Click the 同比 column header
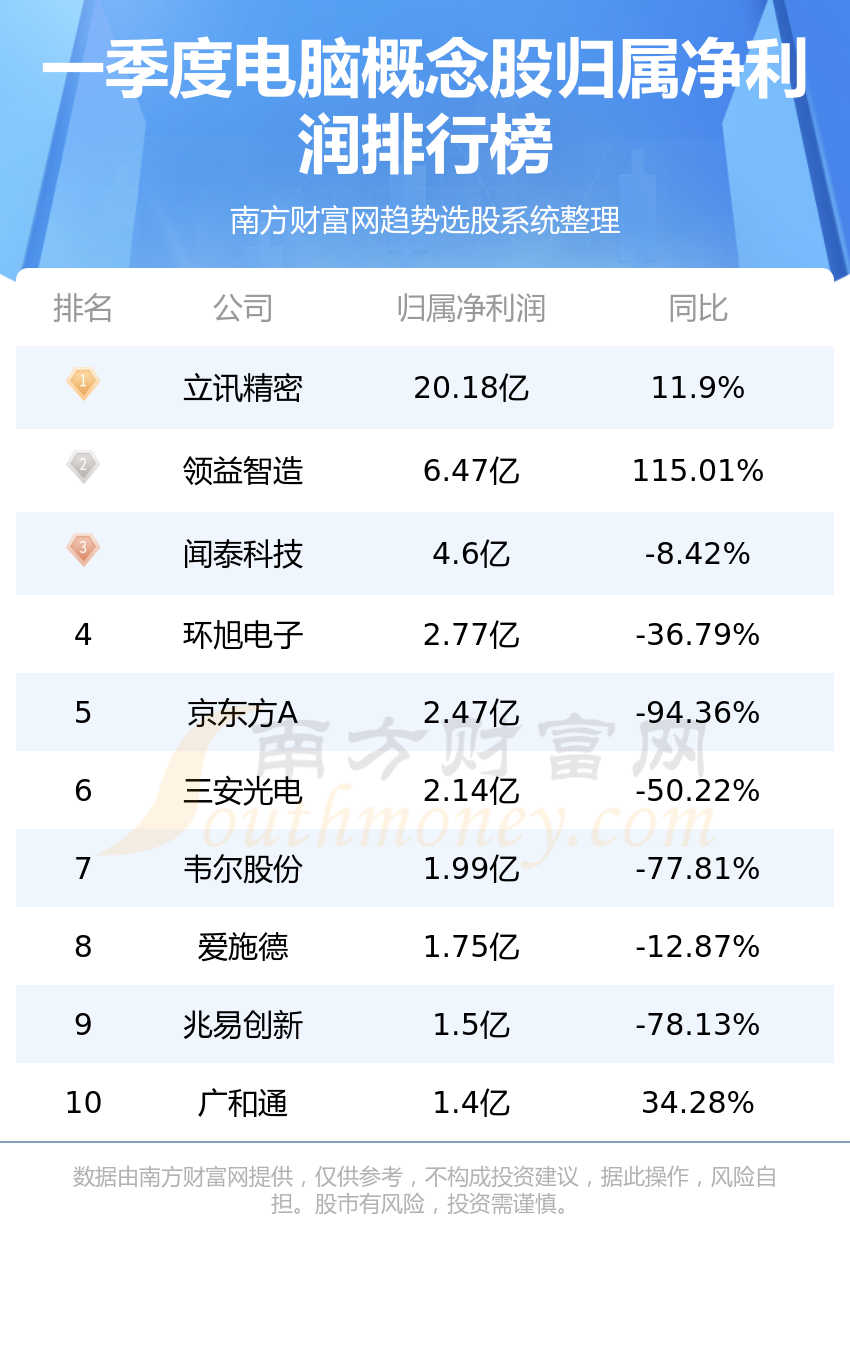Viewport: 850px width, 1350px height. tap(698, 308)
